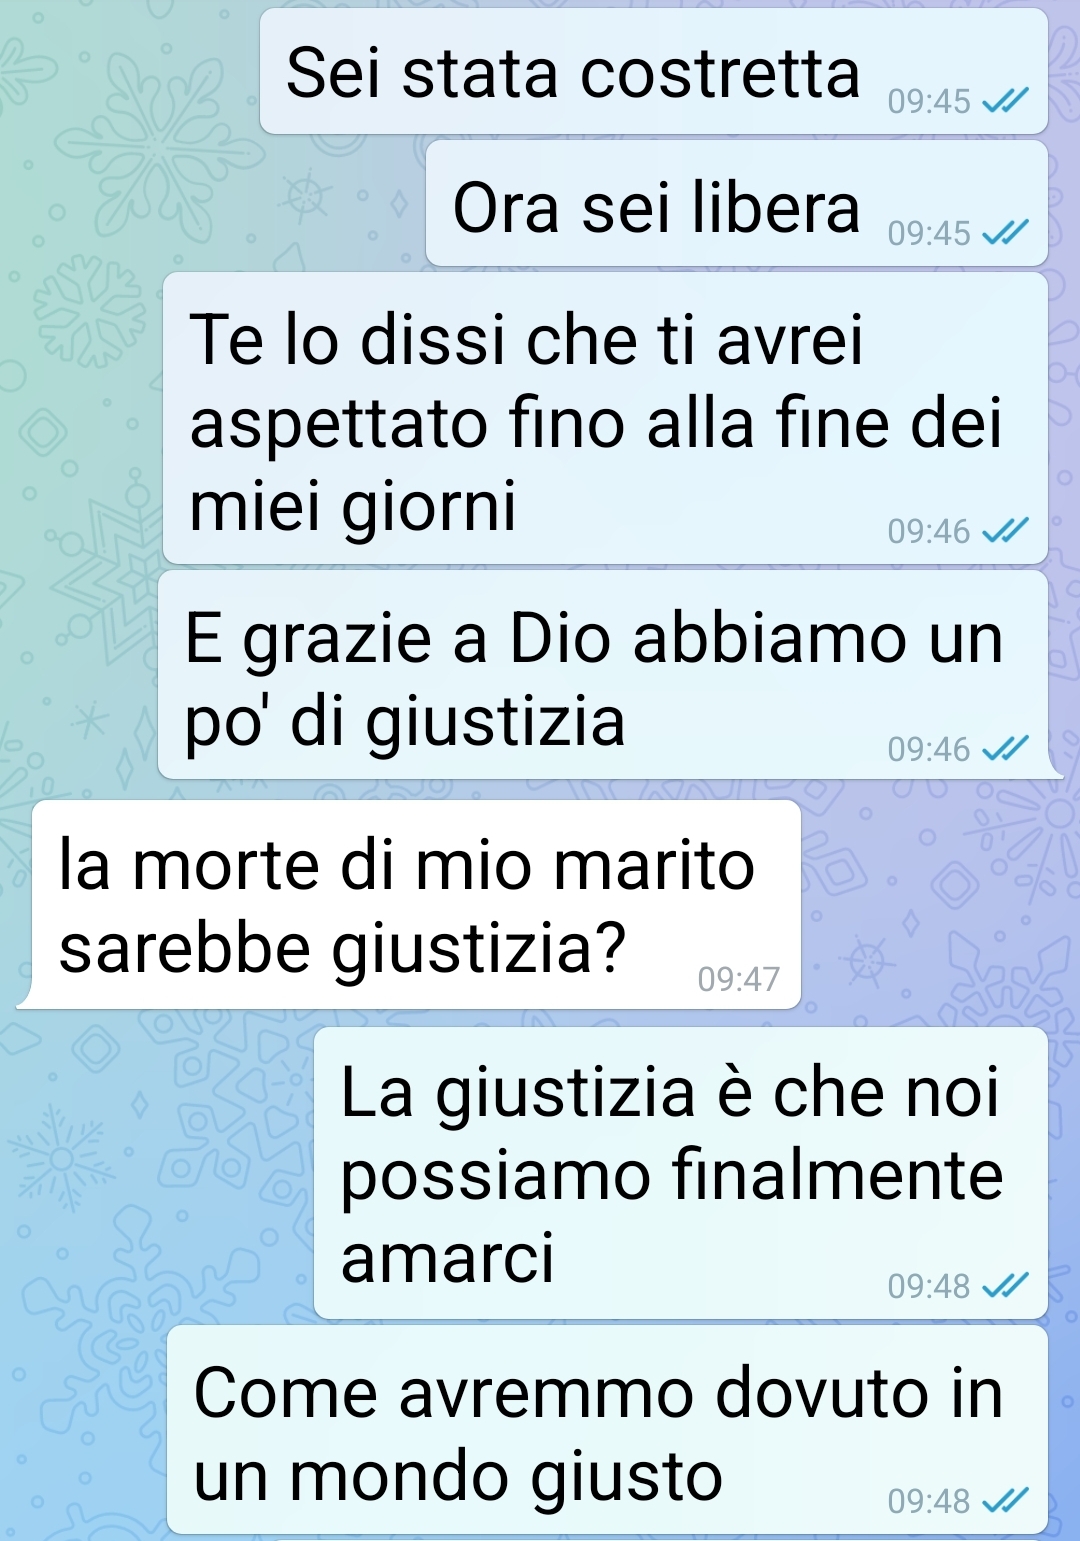This screenshot has width=1080, height=1541.
Task: Tap 09:46 timestamp beside "miei giorni"
Action: pyautogui.click(x=929, y=531)
